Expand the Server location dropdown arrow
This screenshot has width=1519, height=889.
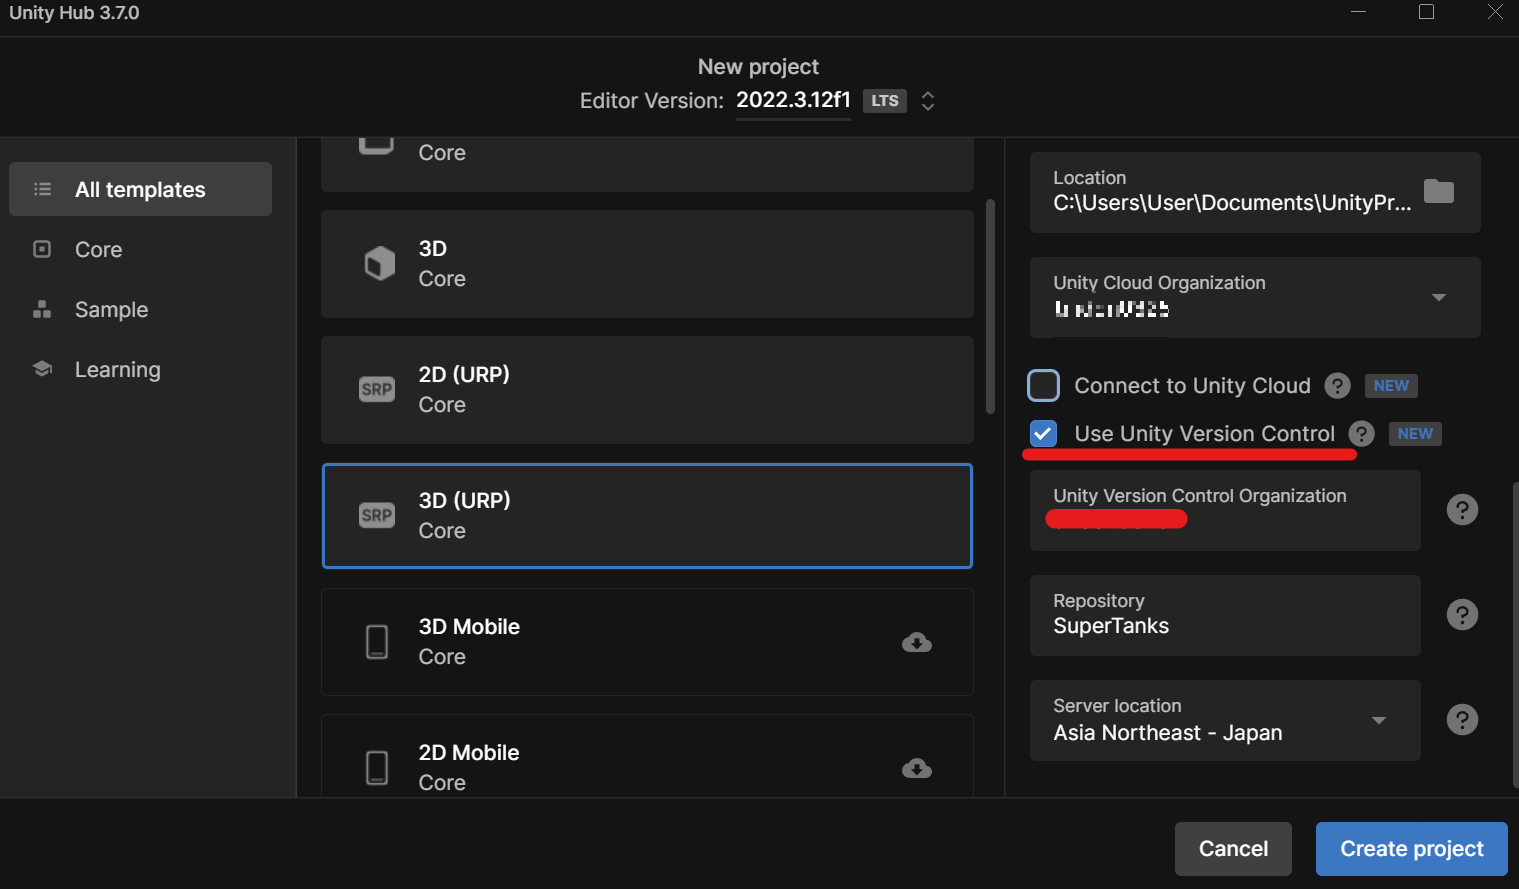(1379, 720)
